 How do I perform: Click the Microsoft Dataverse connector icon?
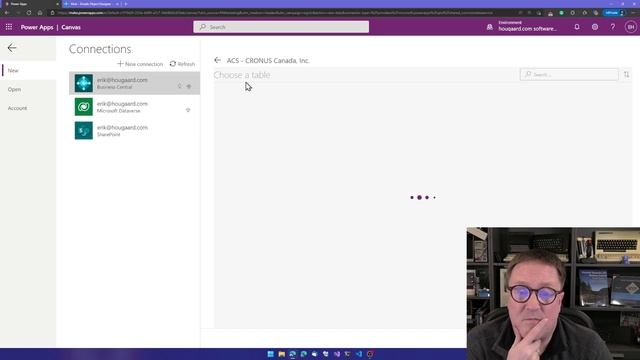point(84,107)
